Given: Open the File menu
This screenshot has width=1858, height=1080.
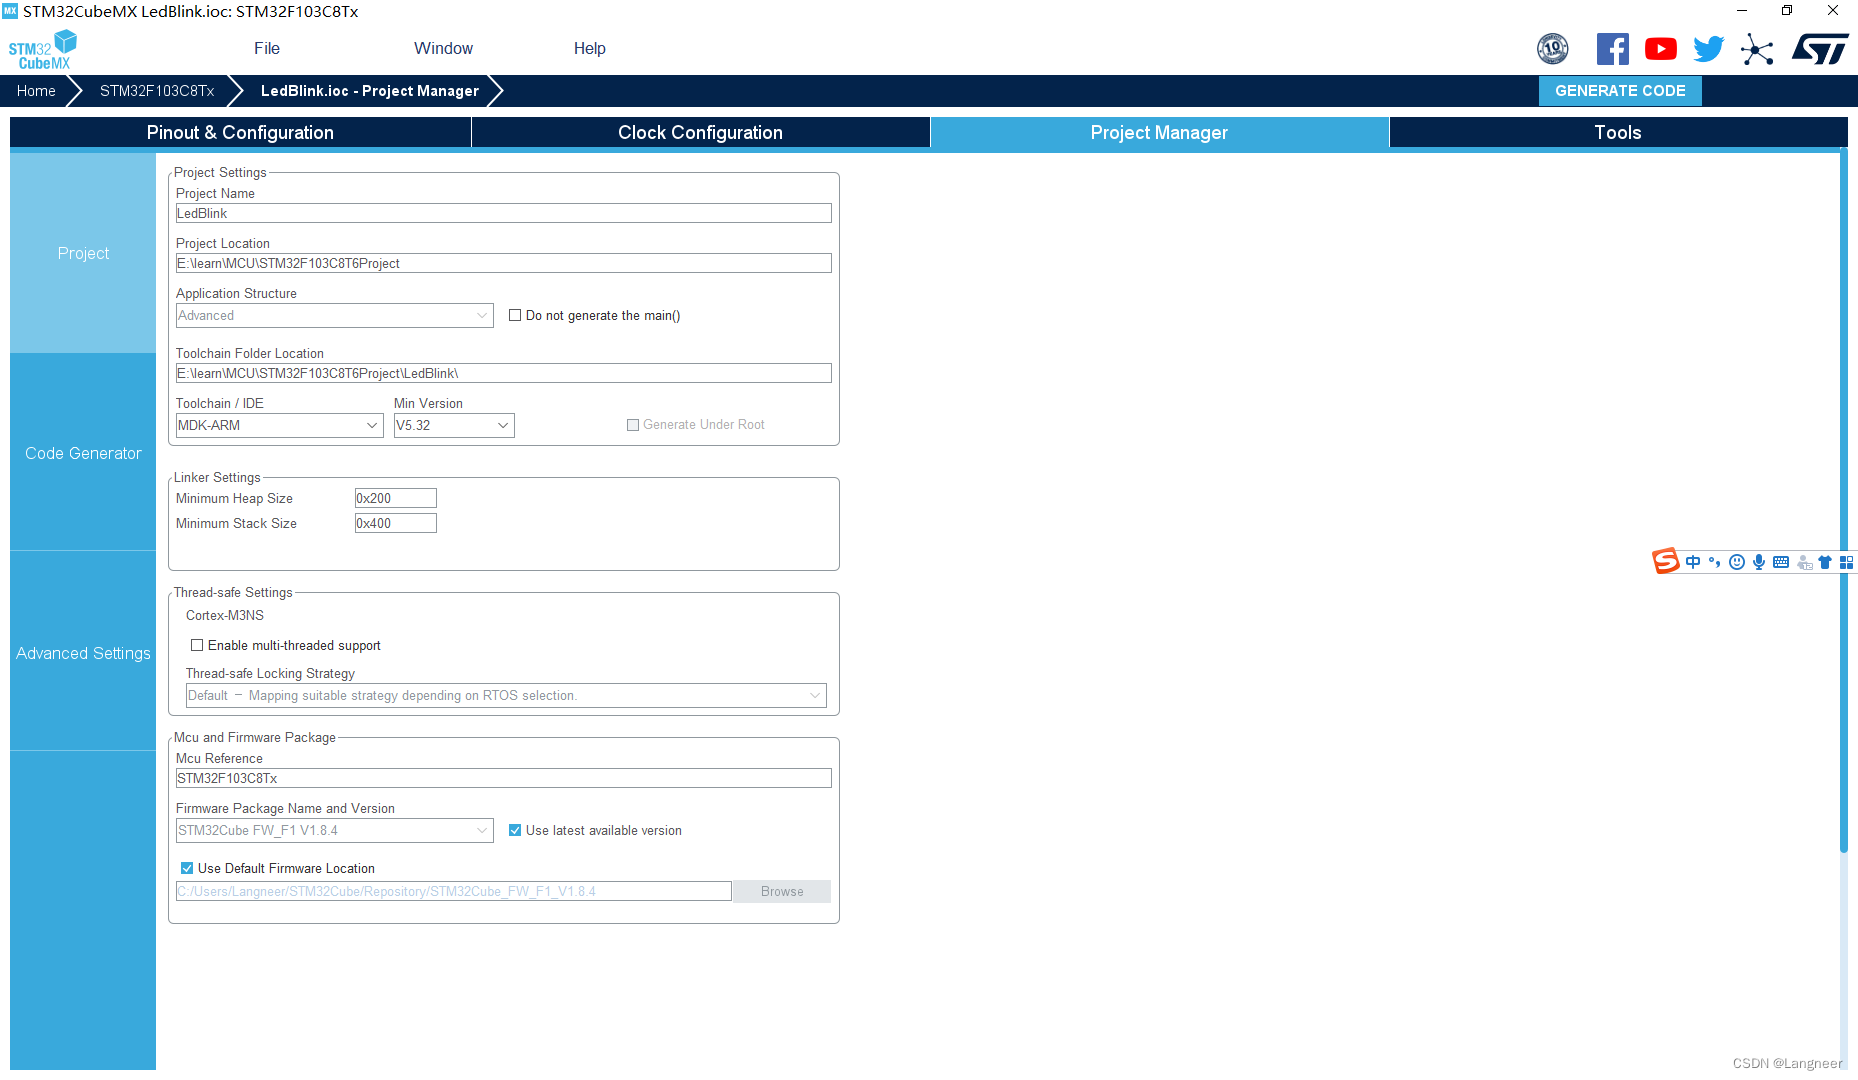Looking at the screenshot, I should pos(267,48).
